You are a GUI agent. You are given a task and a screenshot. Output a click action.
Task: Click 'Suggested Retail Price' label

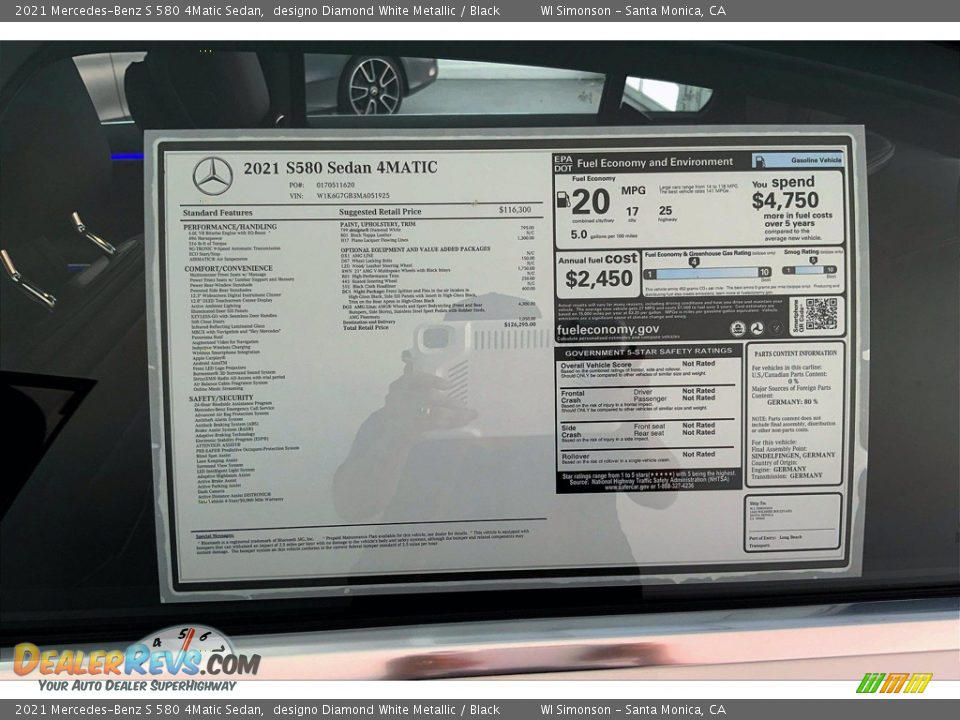coord(380,212)
